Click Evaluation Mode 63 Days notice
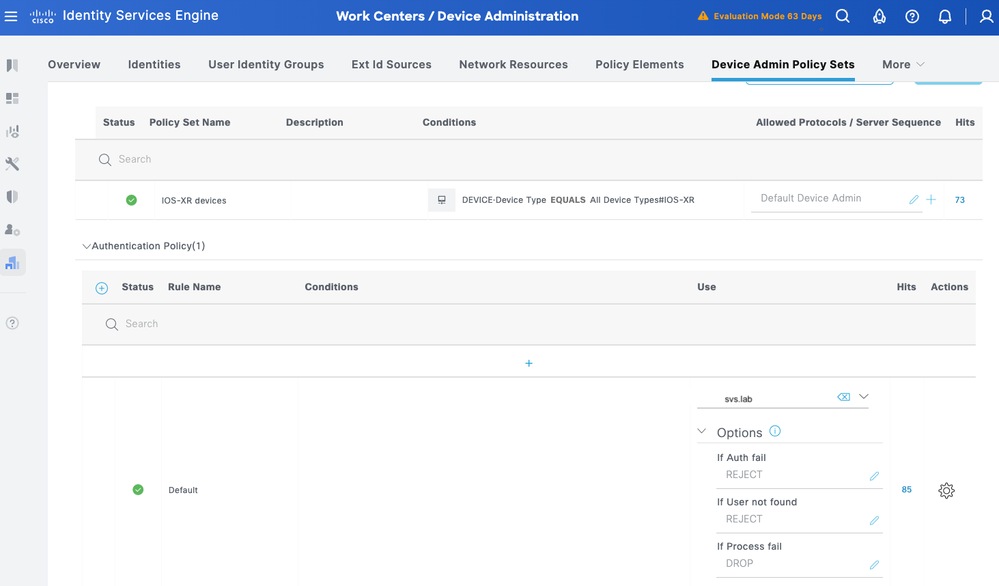 click(x=767, y=16)
